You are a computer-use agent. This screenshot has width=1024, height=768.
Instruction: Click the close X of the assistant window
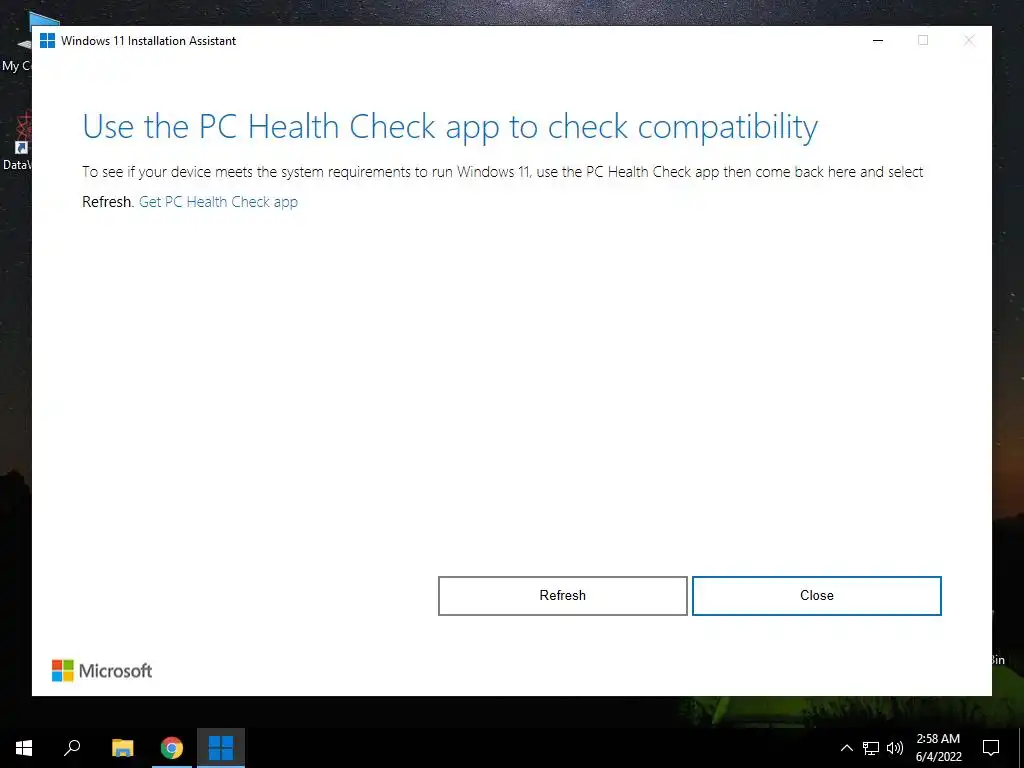click(969, 40)
